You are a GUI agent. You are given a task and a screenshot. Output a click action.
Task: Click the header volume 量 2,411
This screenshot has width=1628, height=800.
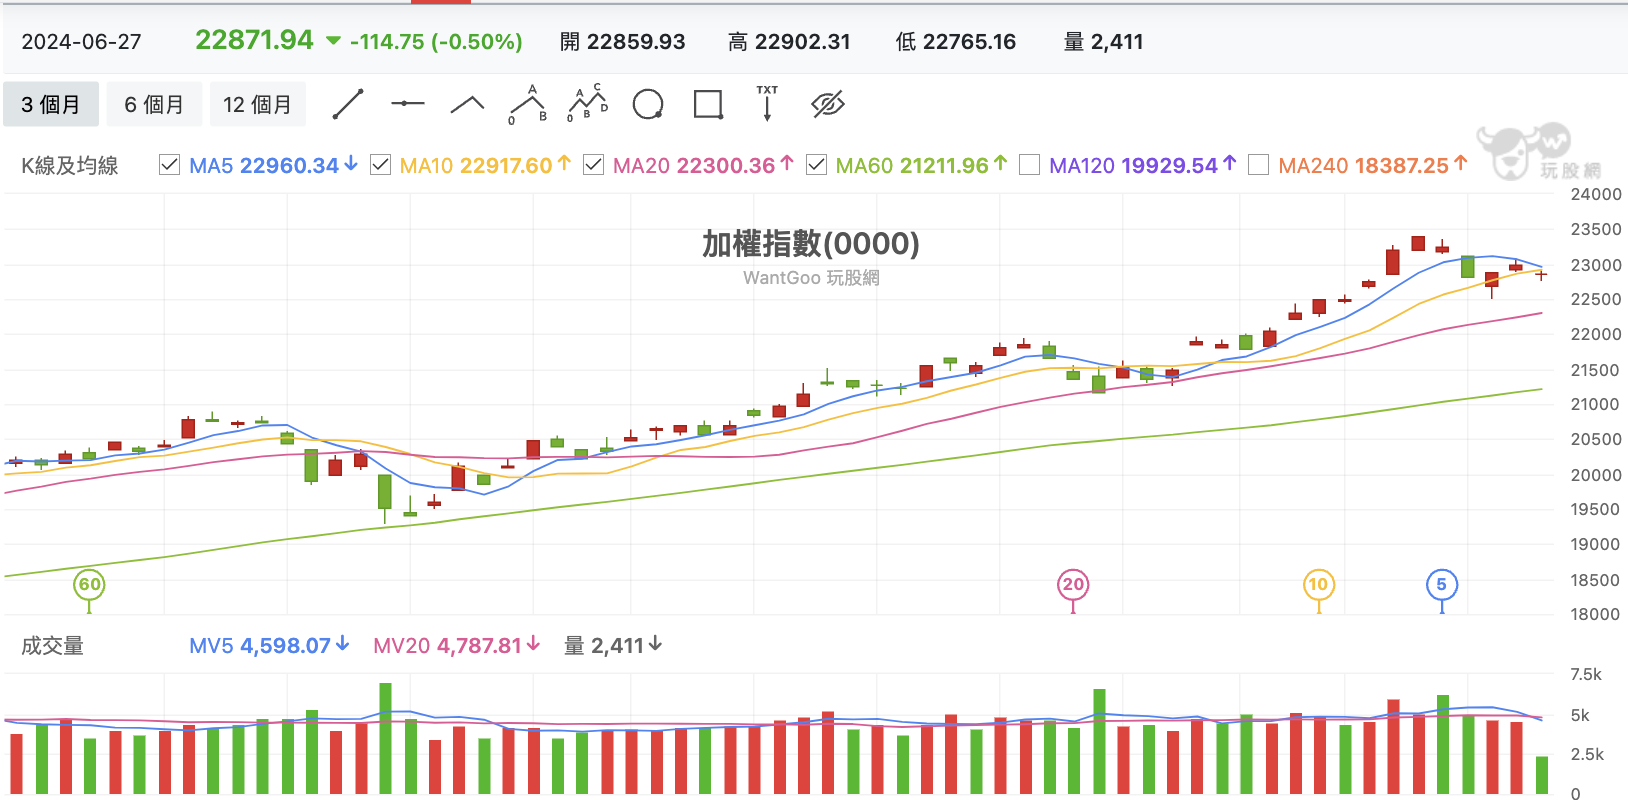[x=1104, y=42]
